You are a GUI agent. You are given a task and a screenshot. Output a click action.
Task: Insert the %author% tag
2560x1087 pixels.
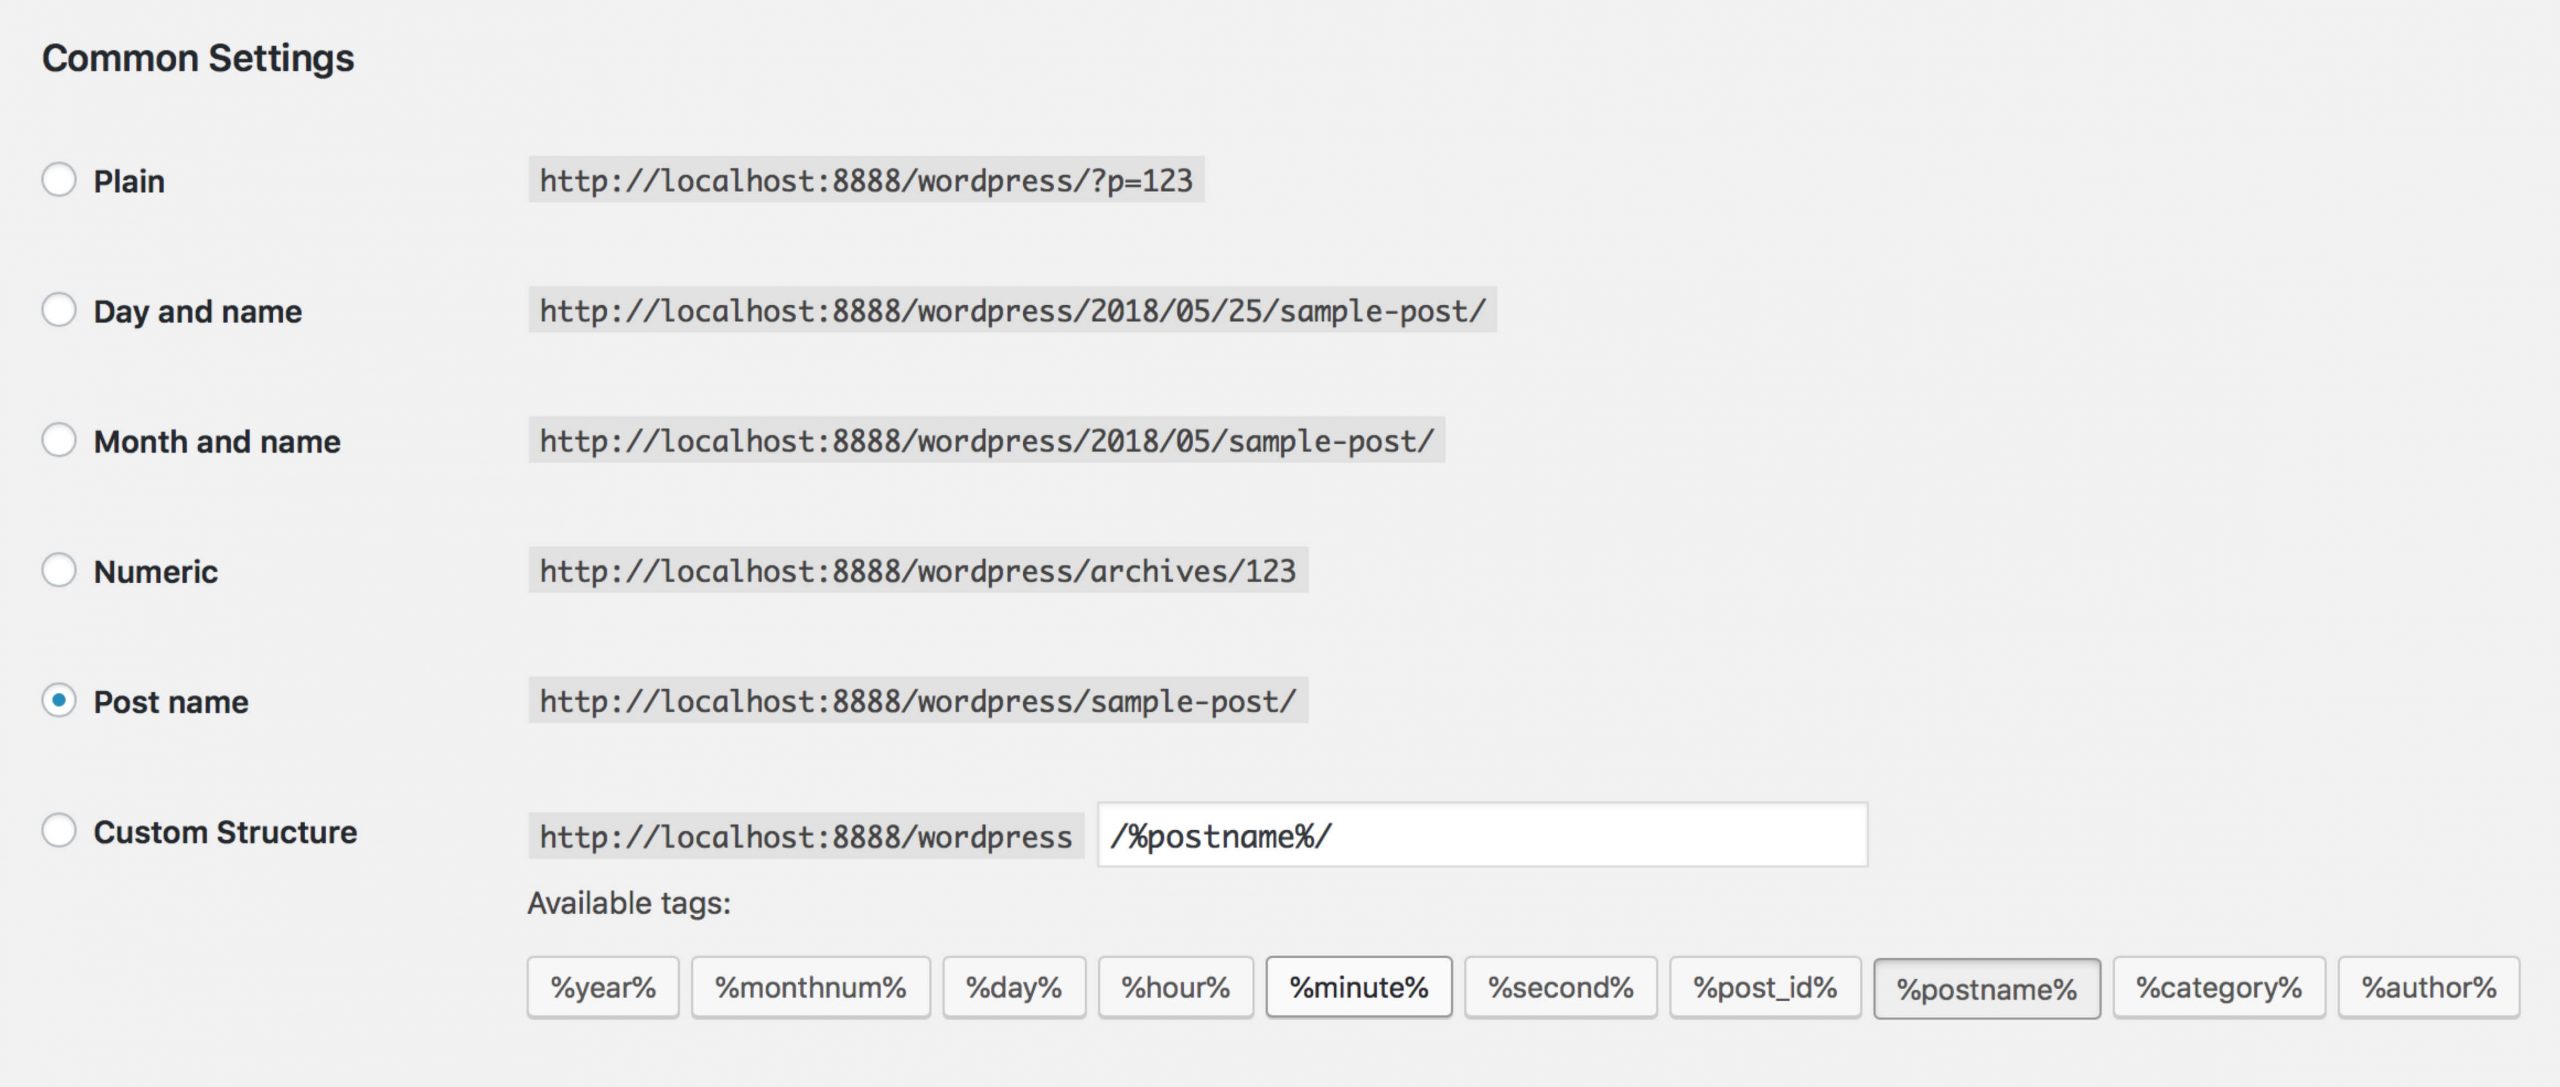(x=2429, y=988)
